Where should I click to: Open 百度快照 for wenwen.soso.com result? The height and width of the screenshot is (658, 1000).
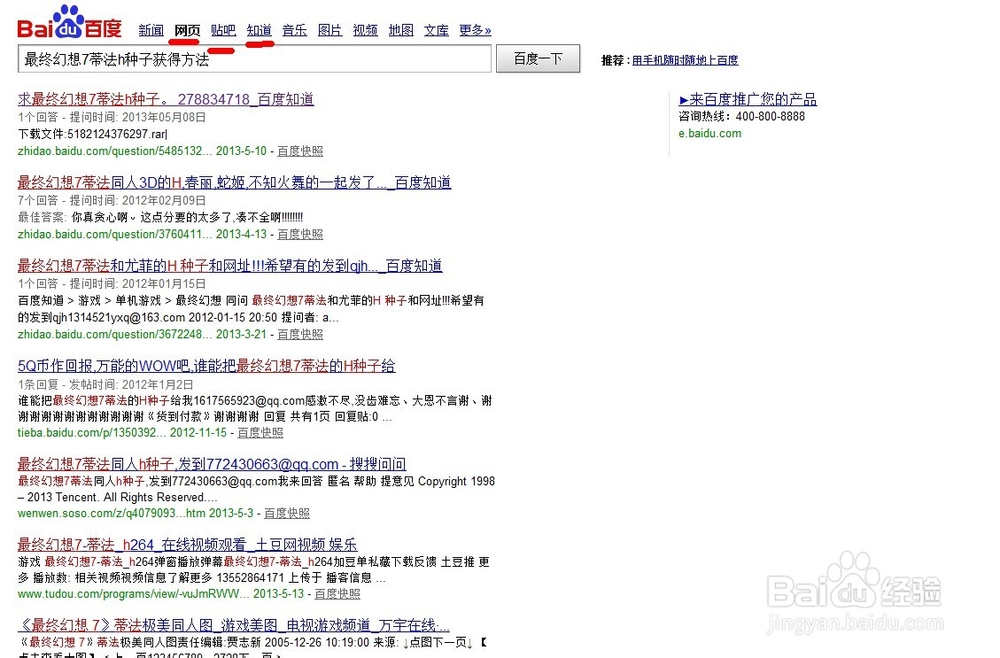[287, 513]
